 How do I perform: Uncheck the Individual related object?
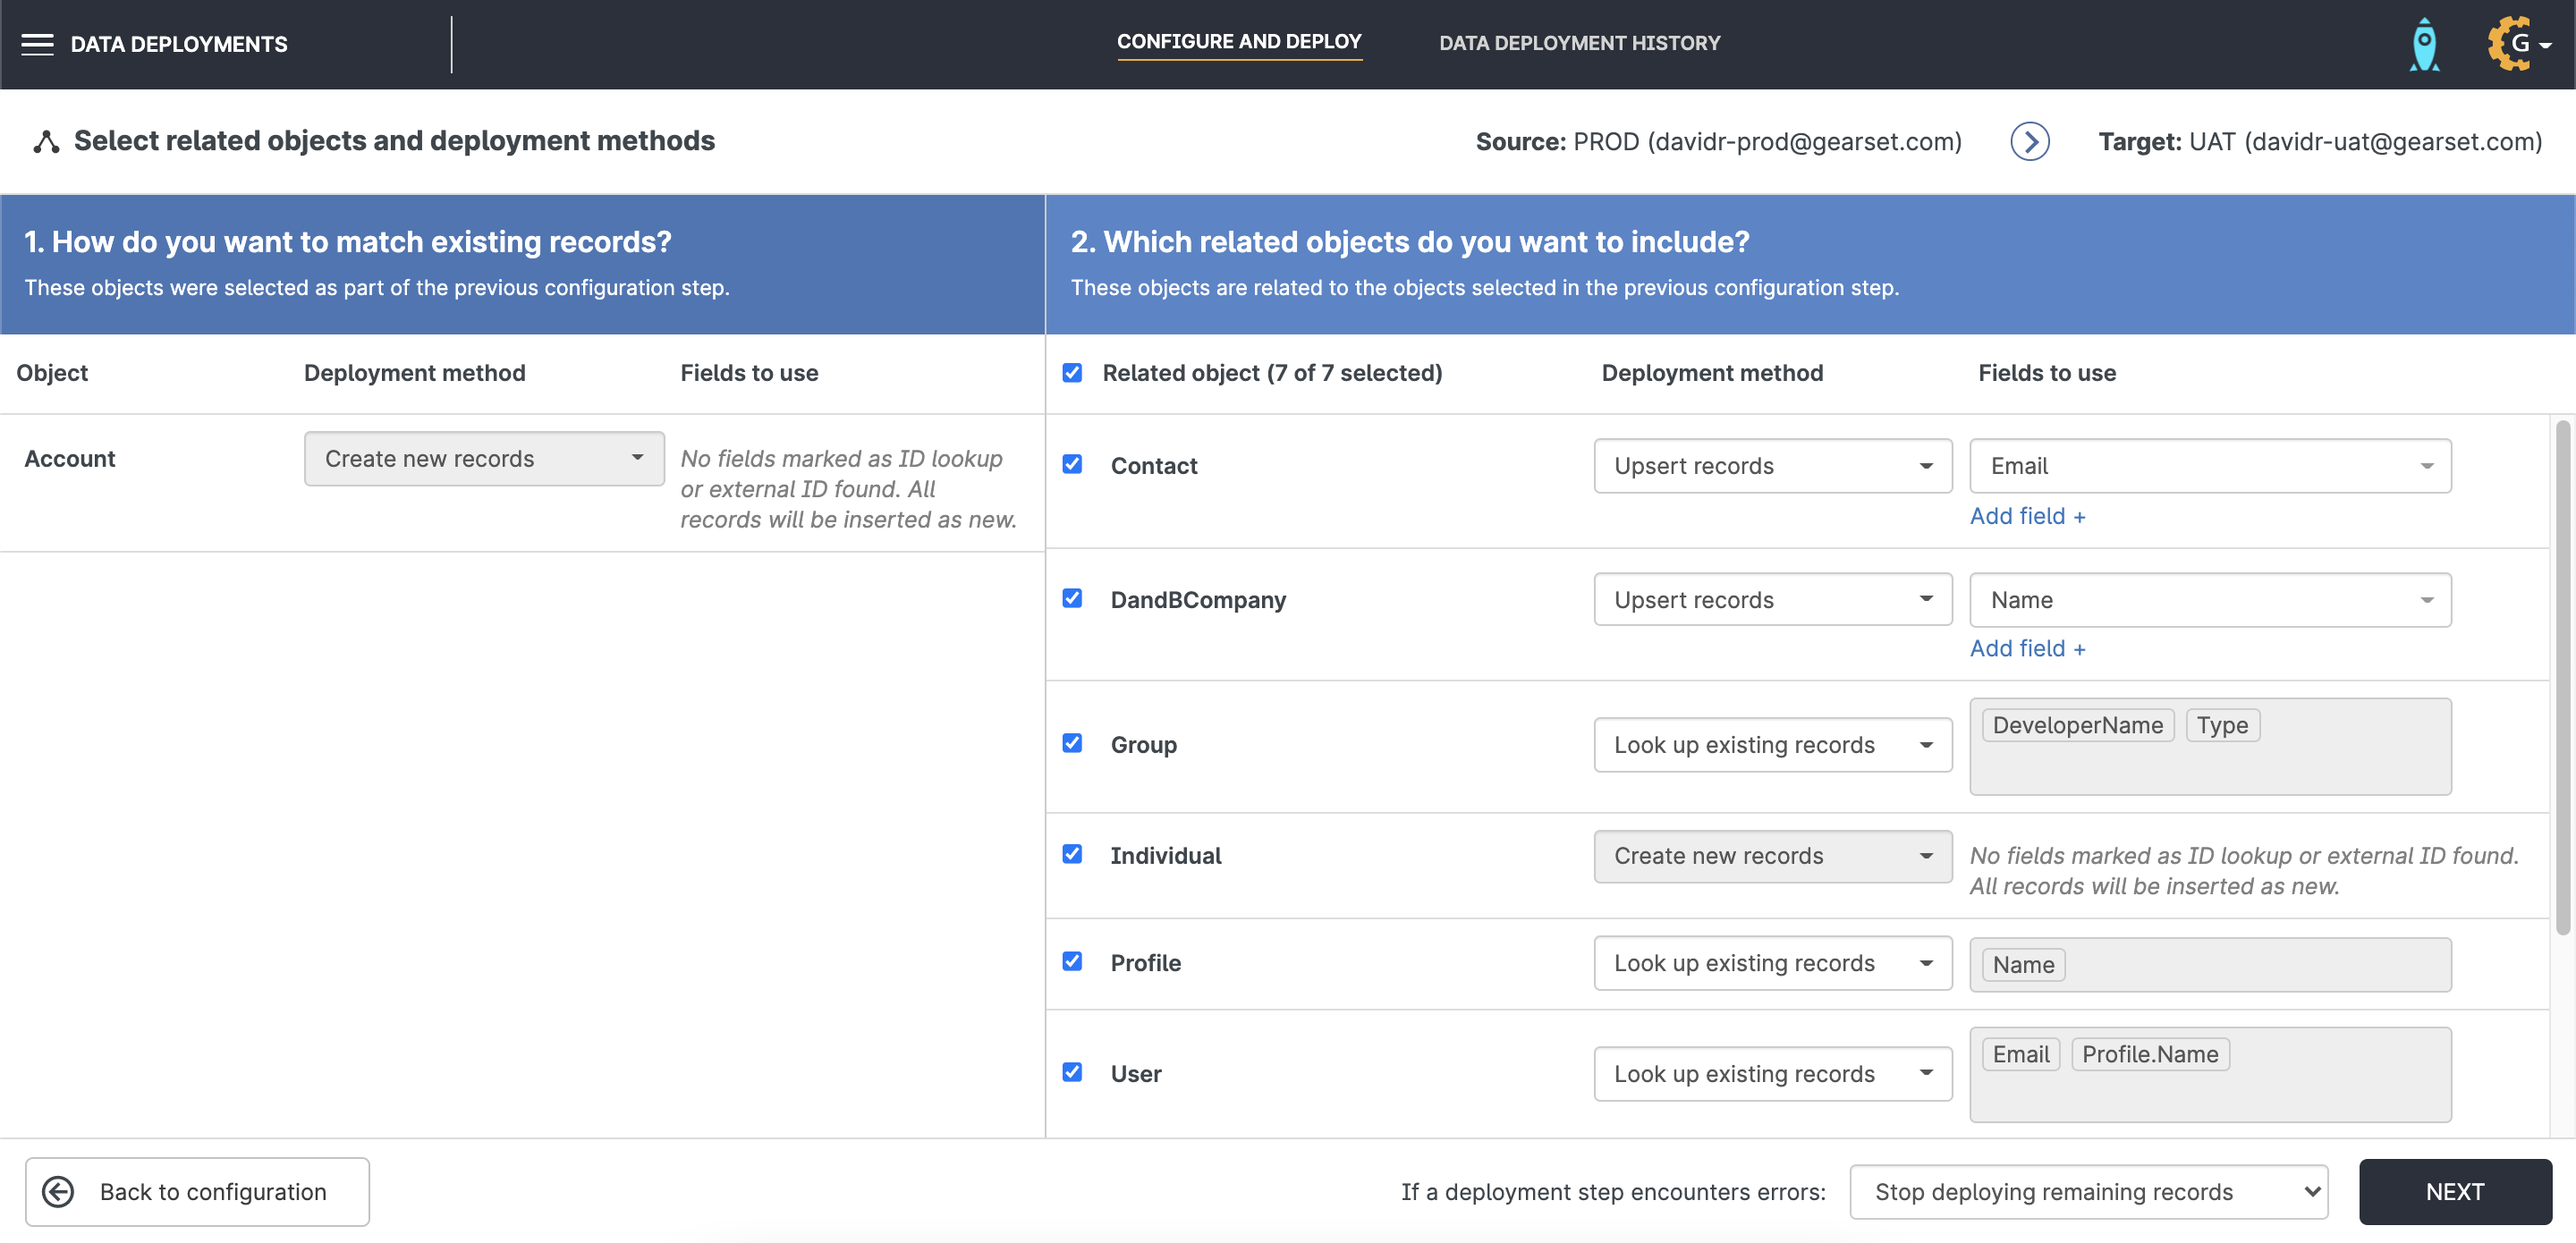pyautogui.click(x=1072, y=854)
